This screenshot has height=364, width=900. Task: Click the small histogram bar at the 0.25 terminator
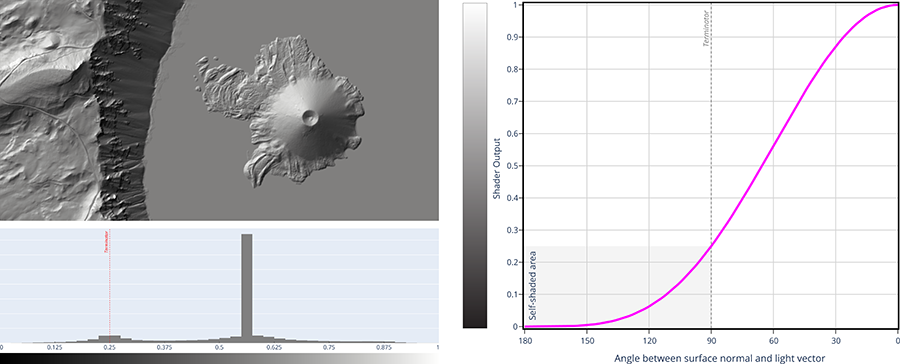[110, 339]
